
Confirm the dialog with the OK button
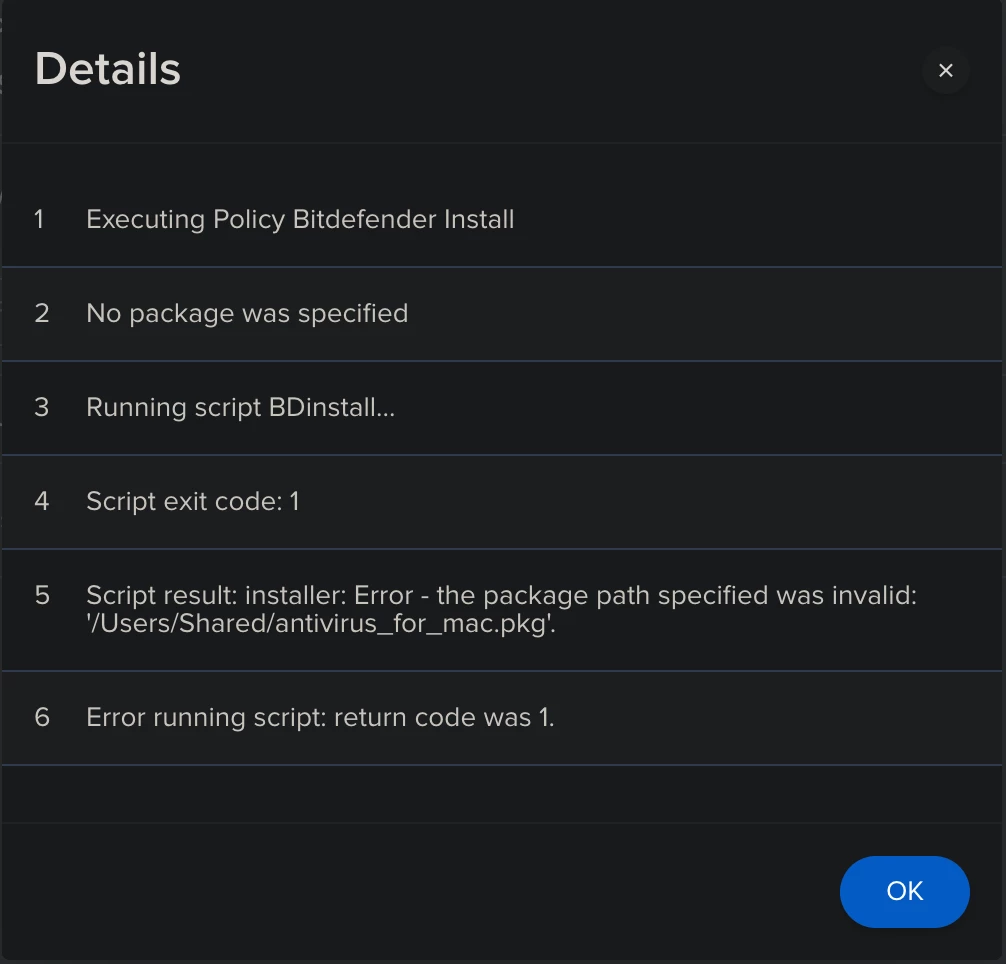tap(904, 891)
